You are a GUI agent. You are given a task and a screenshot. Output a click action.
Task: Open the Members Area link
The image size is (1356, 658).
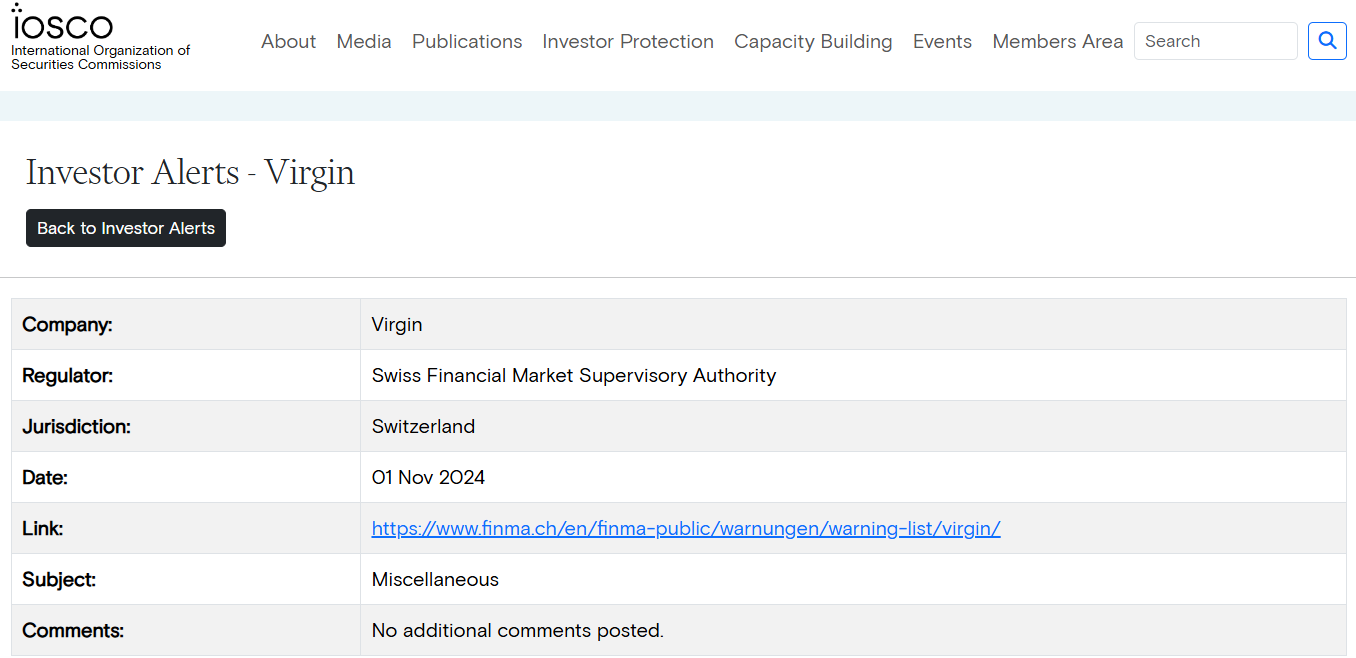coord(1057,42)
